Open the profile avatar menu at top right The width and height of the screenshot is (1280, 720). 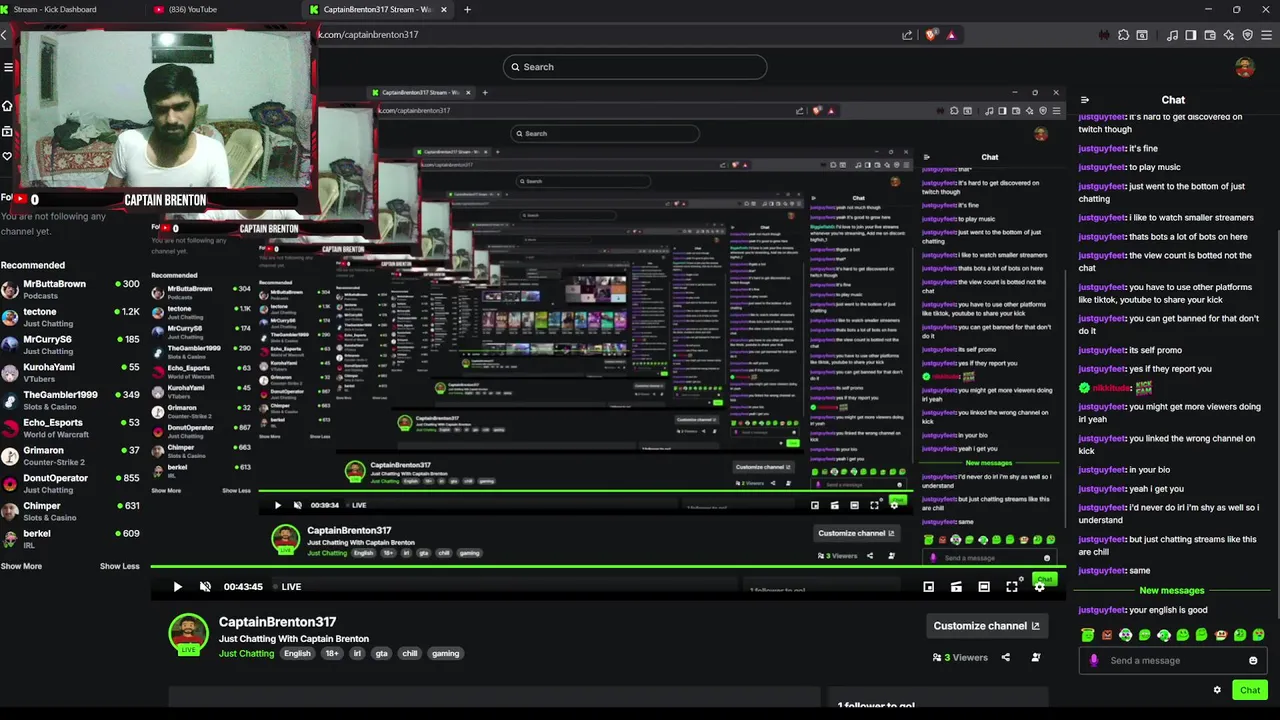pyautogui.click(x=1245, y=67)
